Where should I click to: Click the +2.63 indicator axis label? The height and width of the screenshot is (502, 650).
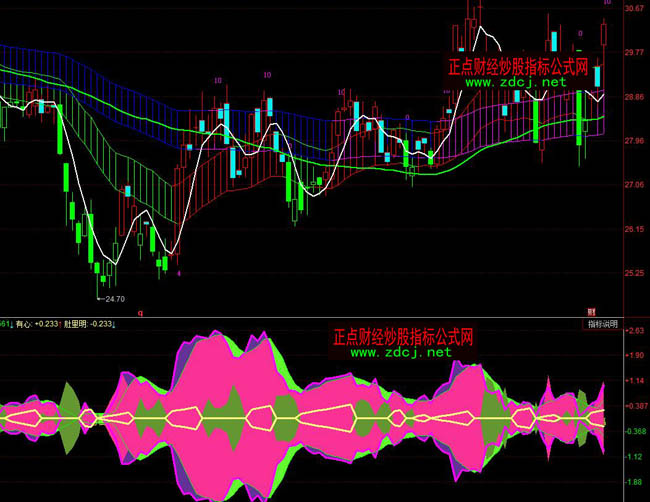coord(633,331)
